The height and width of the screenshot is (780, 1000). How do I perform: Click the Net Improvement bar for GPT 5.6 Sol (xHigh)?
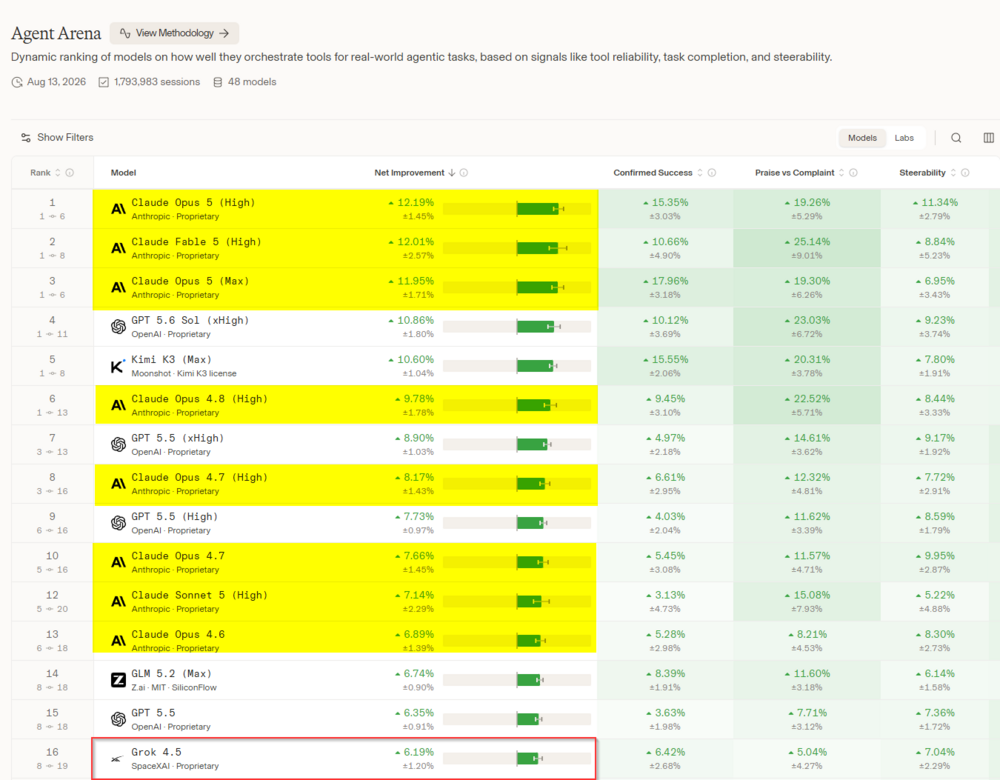tap(517, 327)
